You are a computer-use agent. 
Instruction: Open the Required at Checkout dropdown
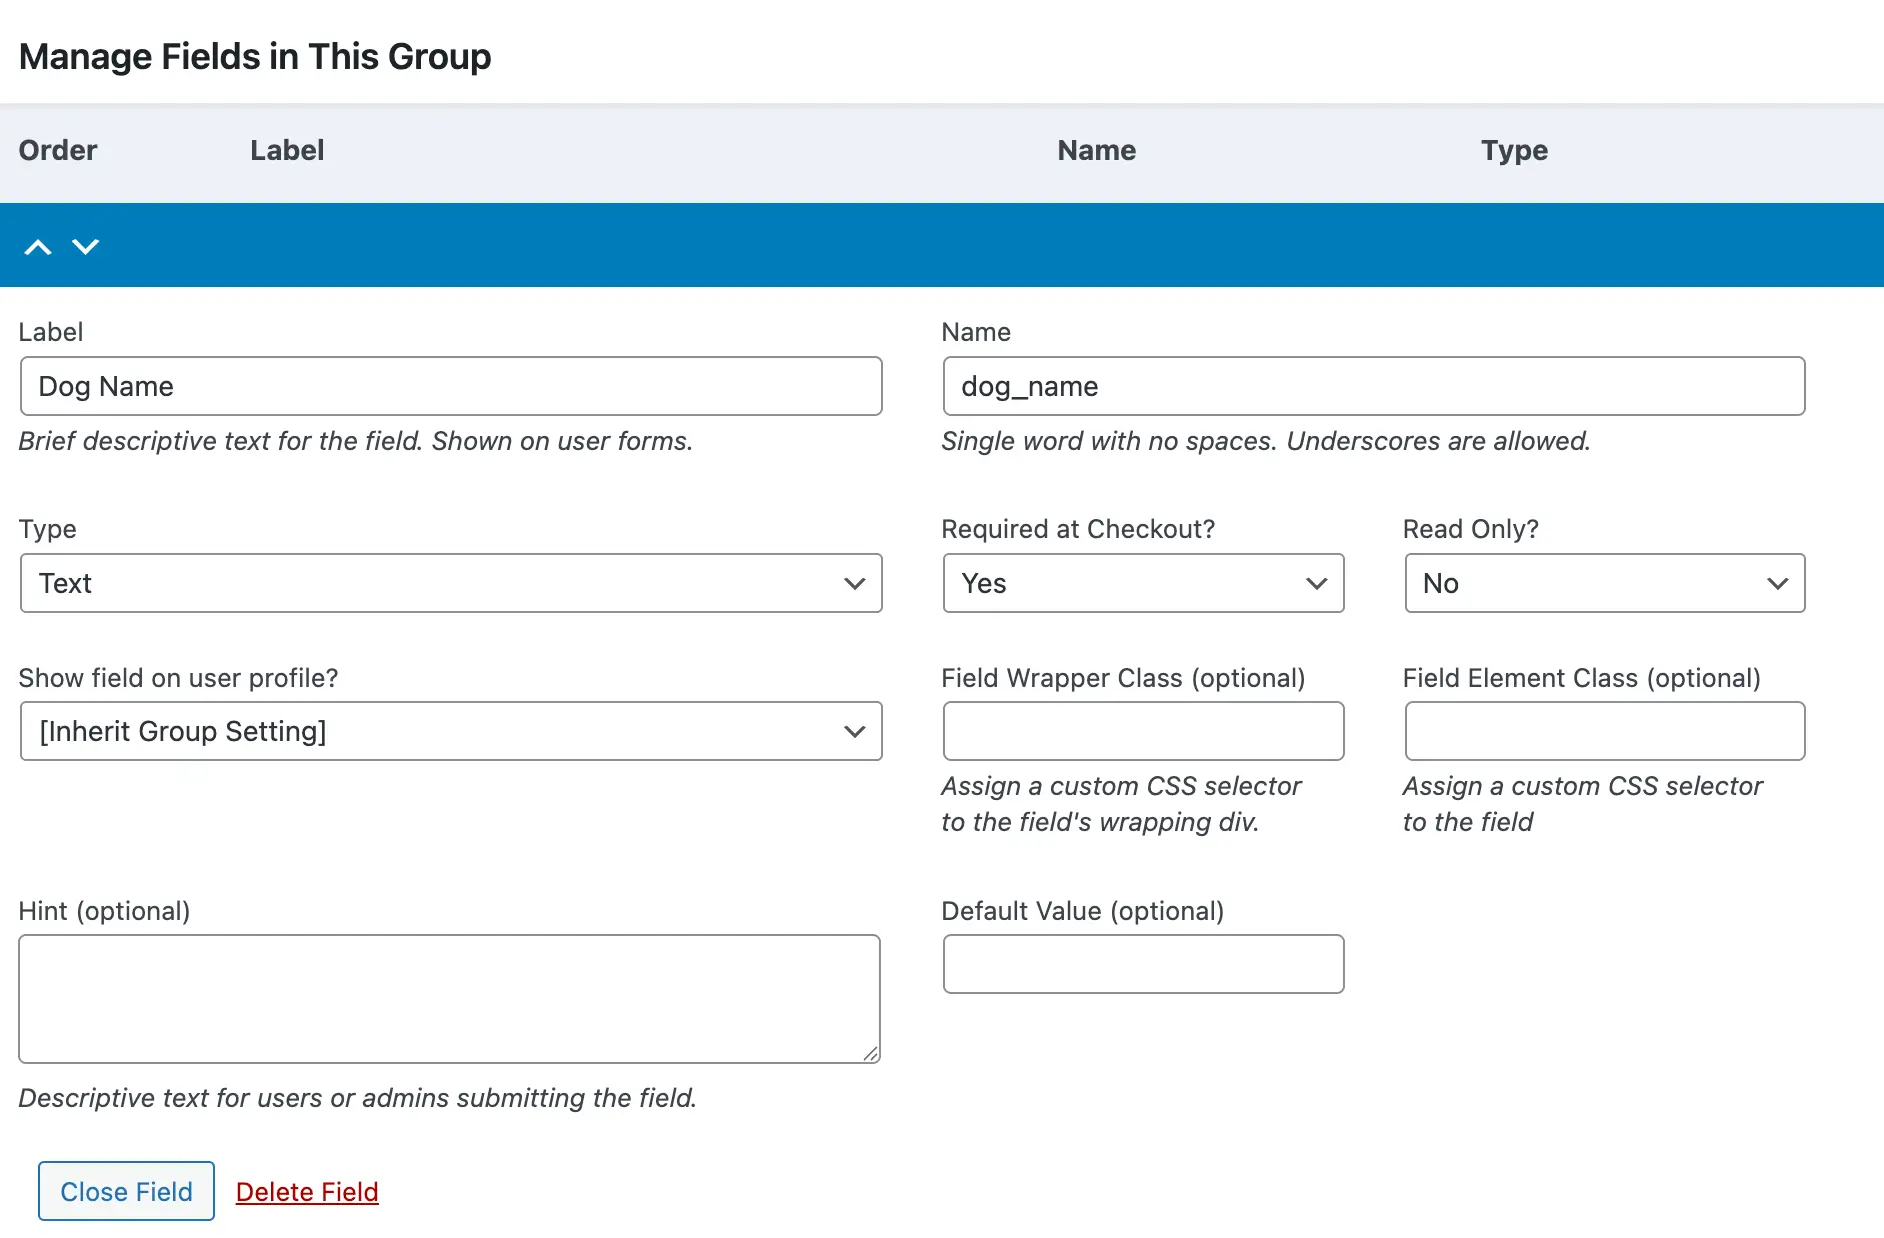click(1143, 583)
